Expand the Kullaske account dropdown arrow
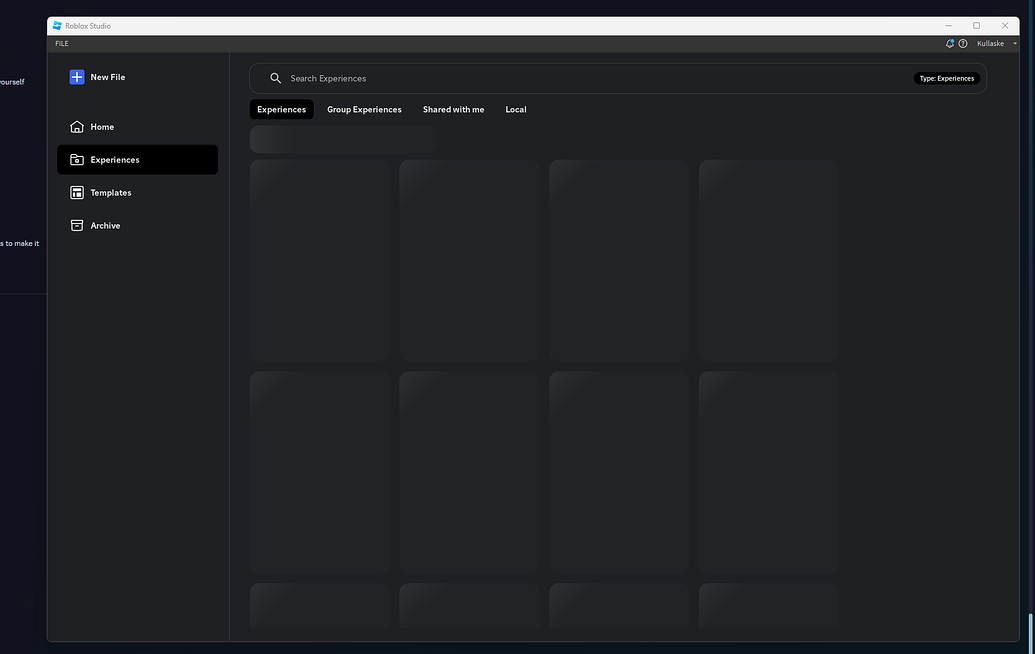This screenshot has height=654, width=1035. coord(1015,44)
